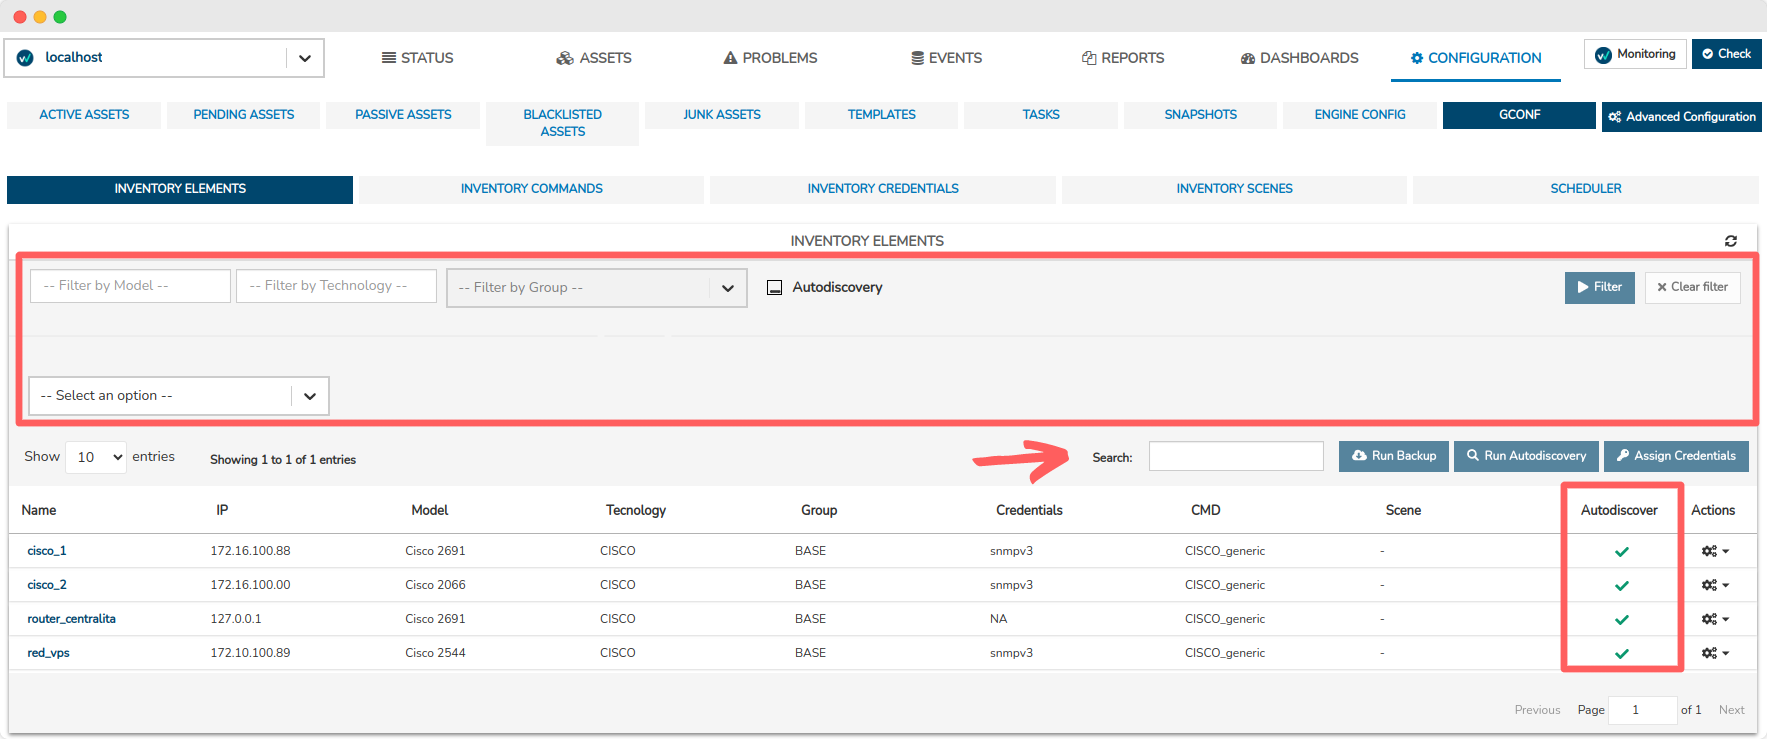Click IP address 172.16.100.88
Screen dimensions: 1767x739
click(x=250, y=551)
